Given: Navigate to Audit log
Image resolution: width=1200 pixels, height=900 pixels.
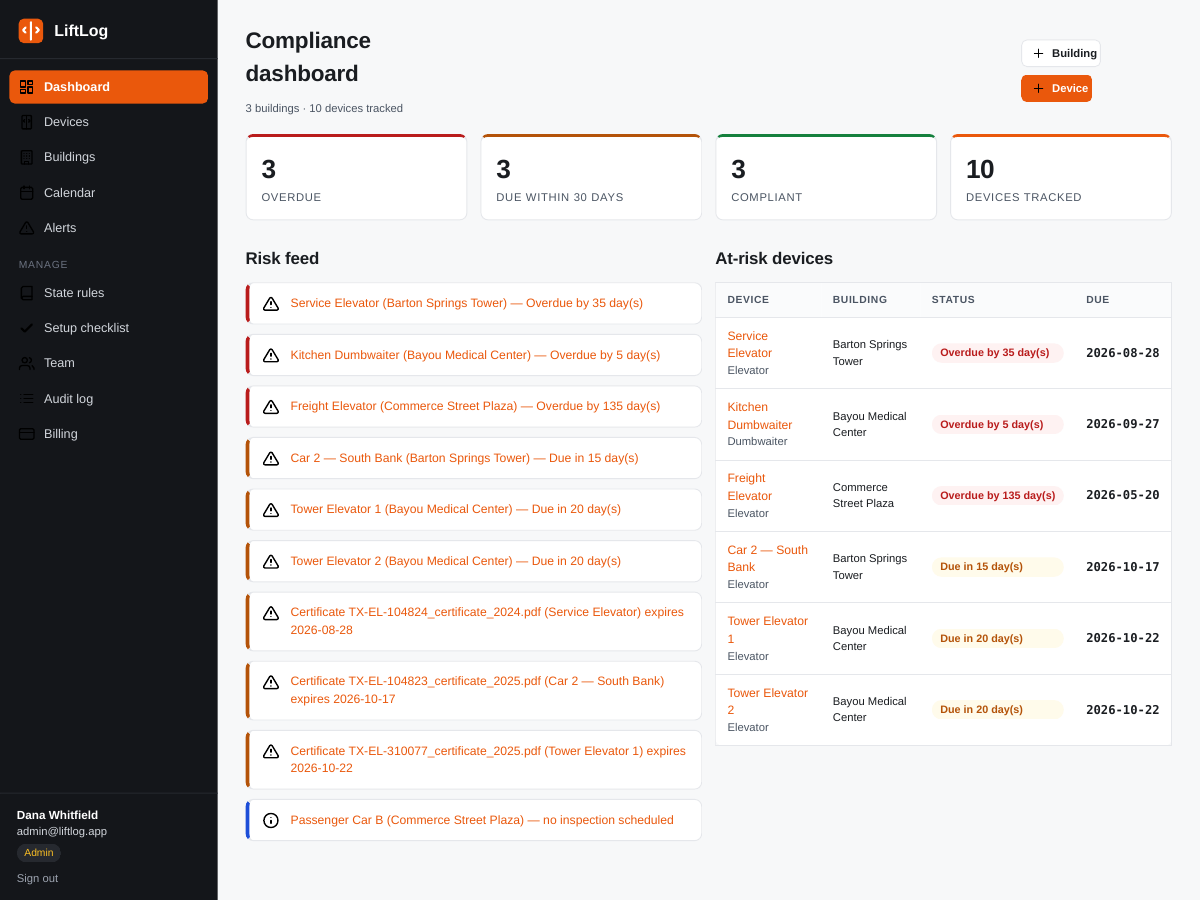Looking at the screenshot, I should [x=109, y=399].
